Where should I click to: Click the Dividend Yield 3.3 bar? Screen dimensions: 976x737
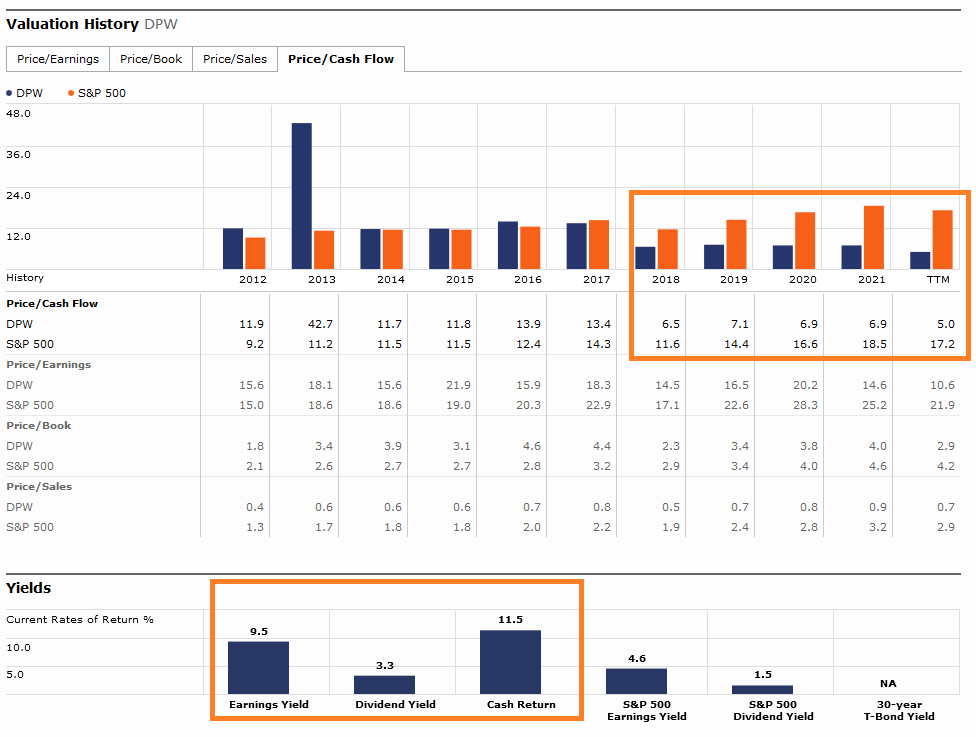coord(385,685)
